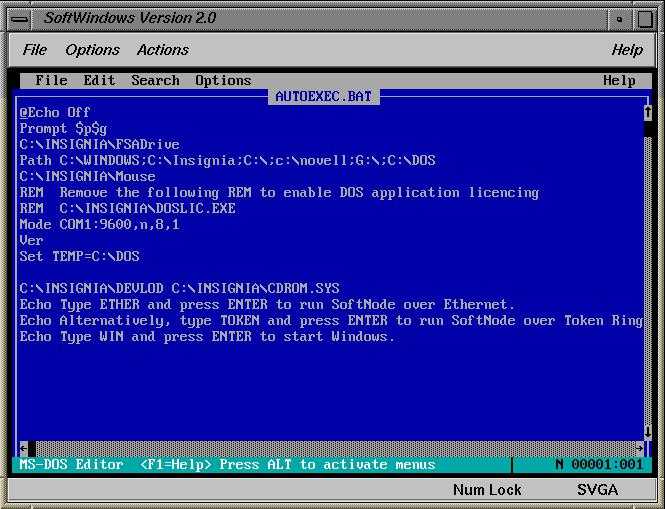
Task: Click the cursor position 00001:001 indicator
Action: point(607,464)
